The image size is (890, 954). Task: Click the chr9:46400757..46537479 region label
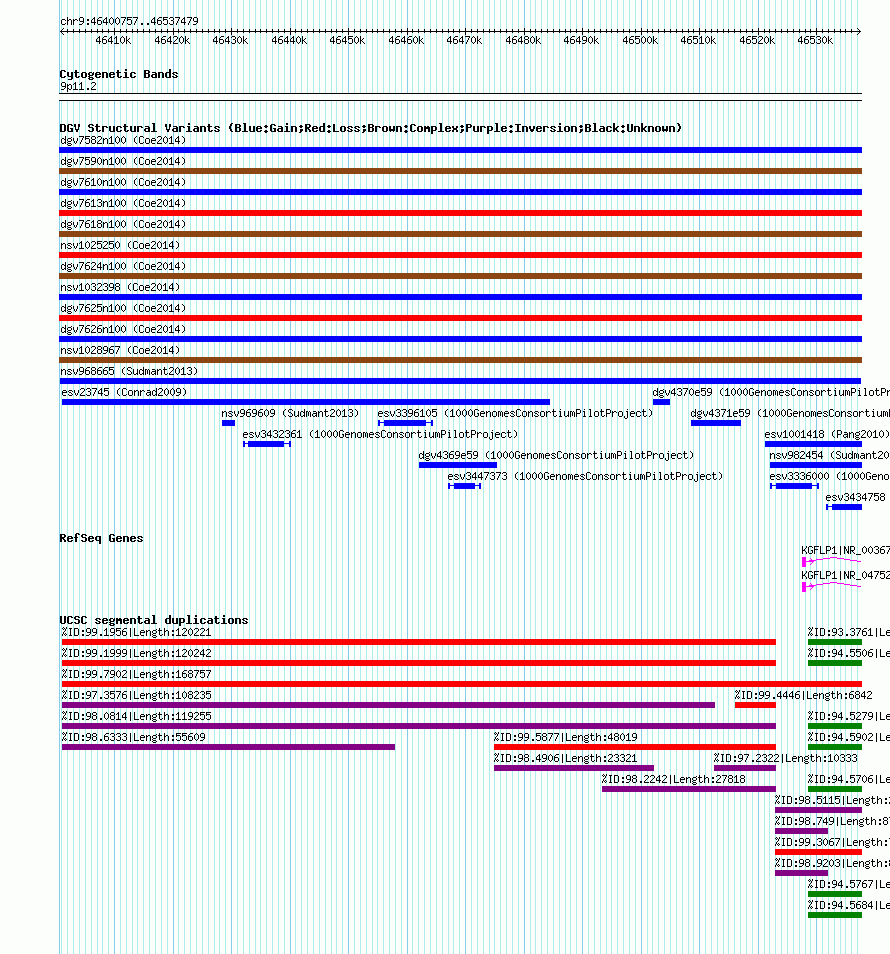pyautogui.click(x=129, y=21)
